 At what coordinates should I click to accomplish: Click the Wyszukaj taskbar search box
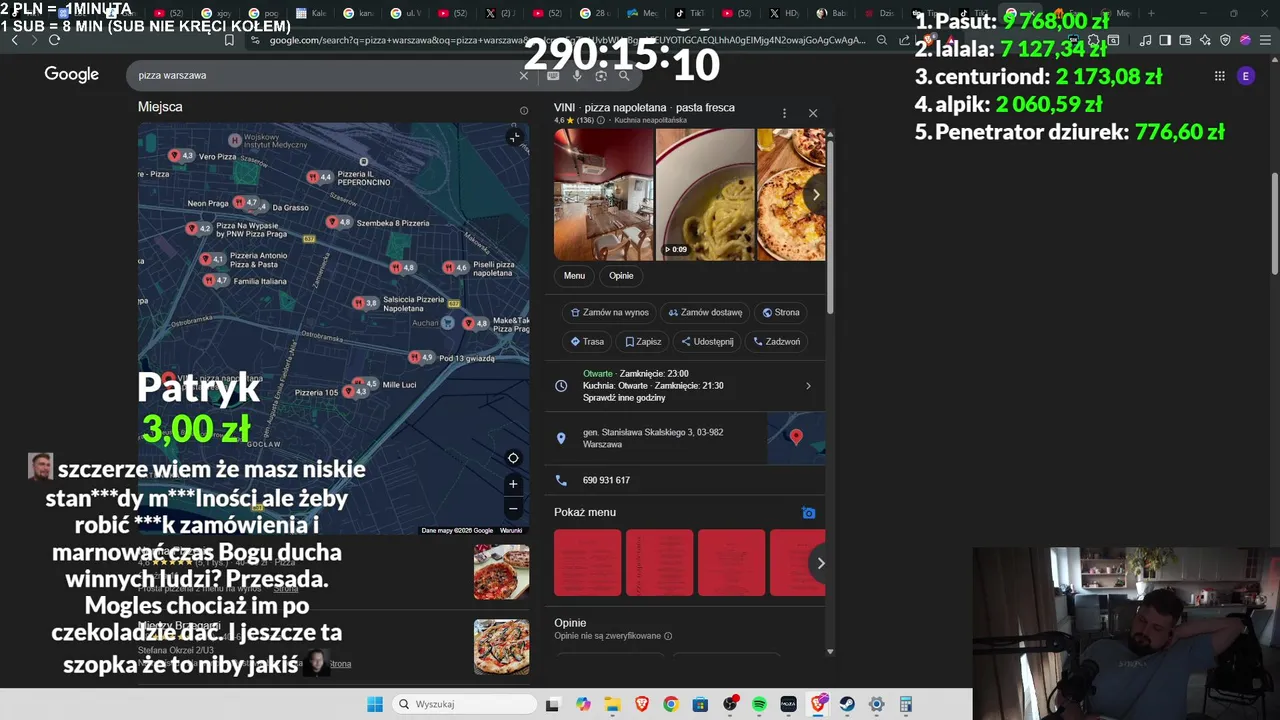[x=464, y=704]
